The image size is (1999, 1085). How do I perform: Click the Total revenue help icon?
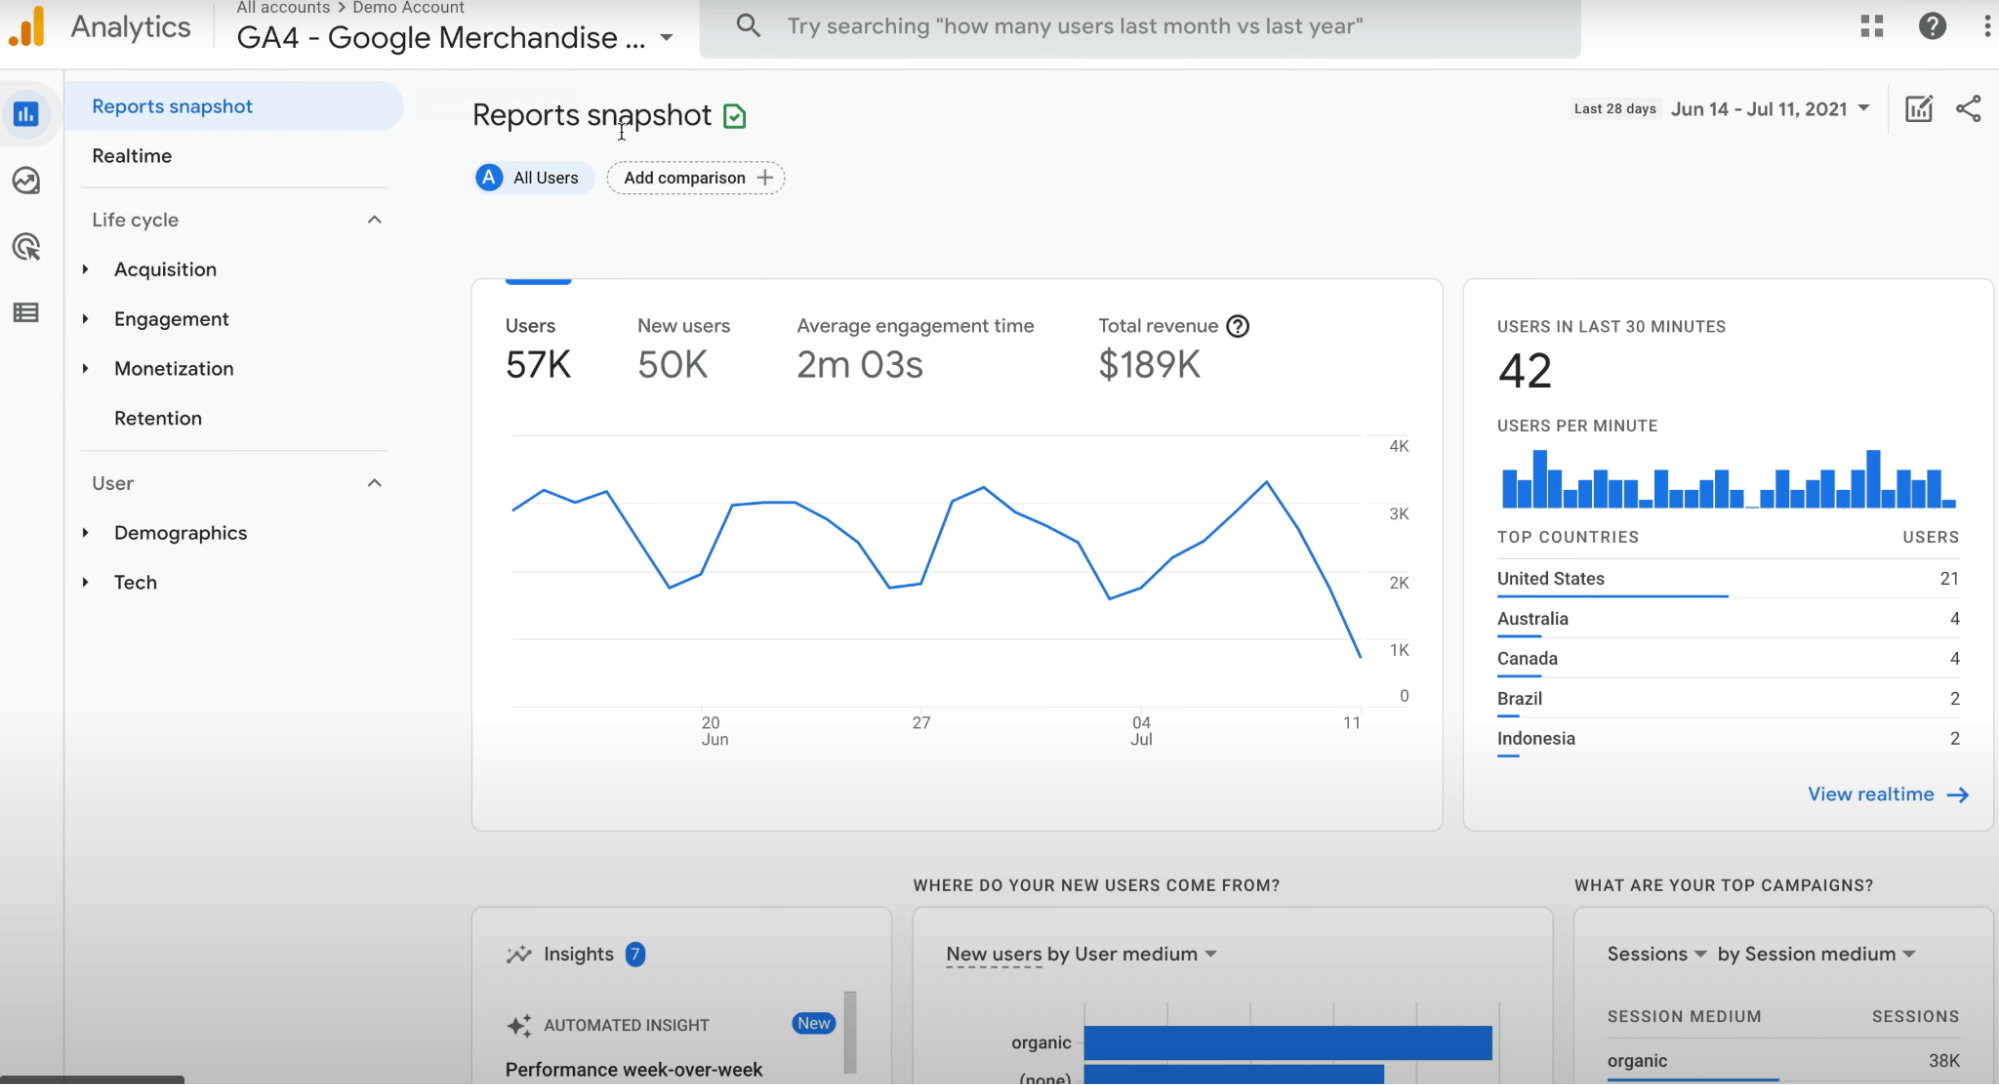click(1237, 326)
